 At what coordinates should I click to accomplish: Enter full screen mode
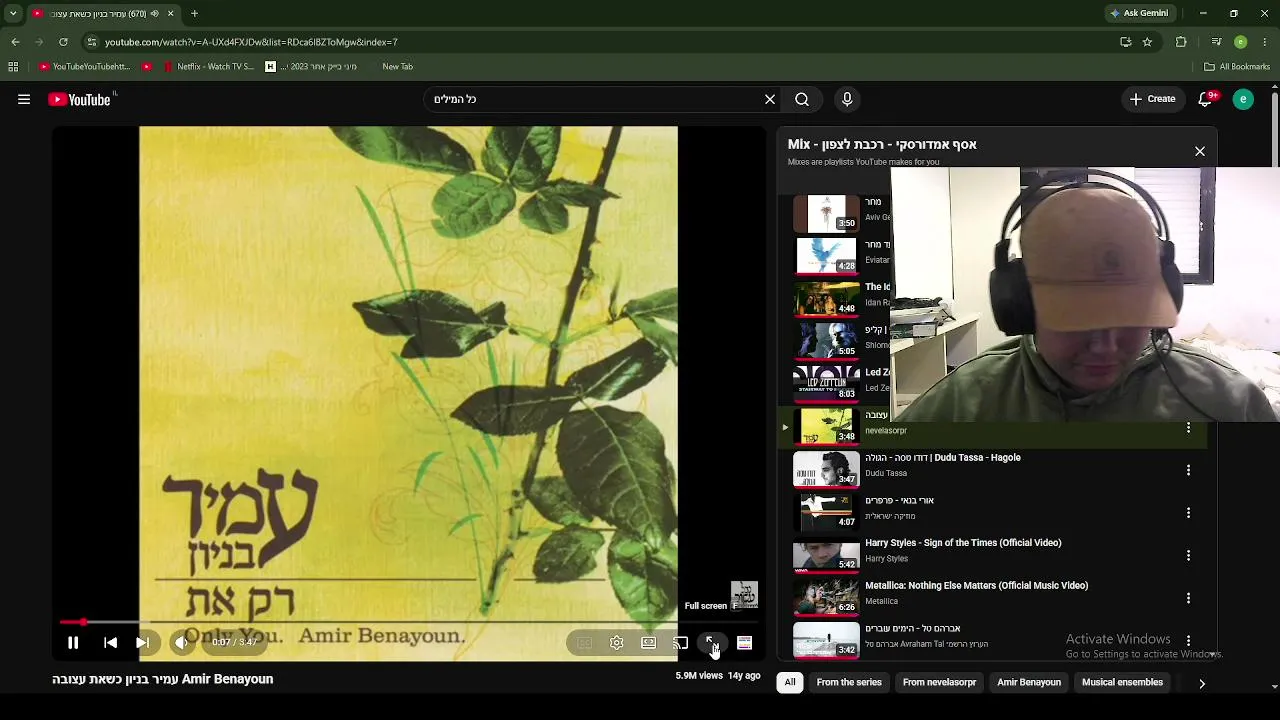click(x=711, y=643)
